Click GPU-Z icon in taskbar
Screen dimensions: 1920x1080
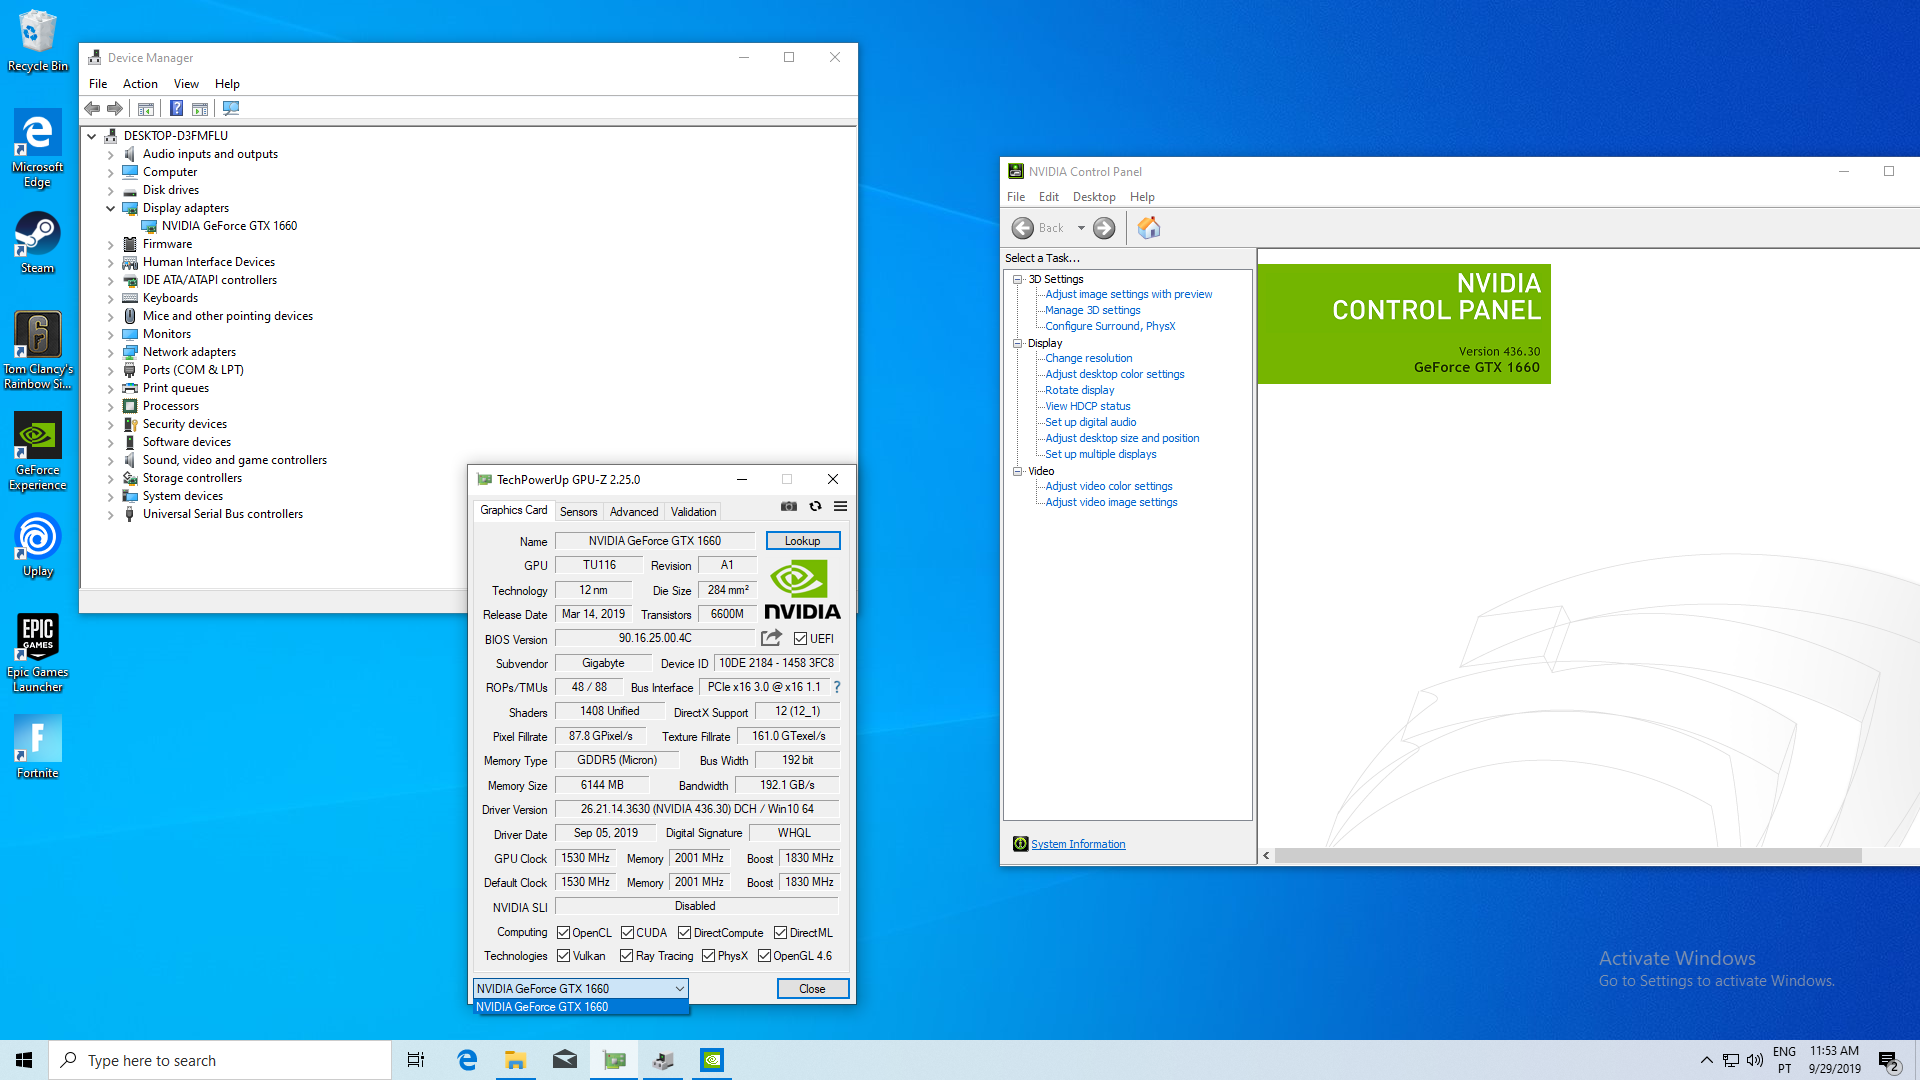[614, 1060]
